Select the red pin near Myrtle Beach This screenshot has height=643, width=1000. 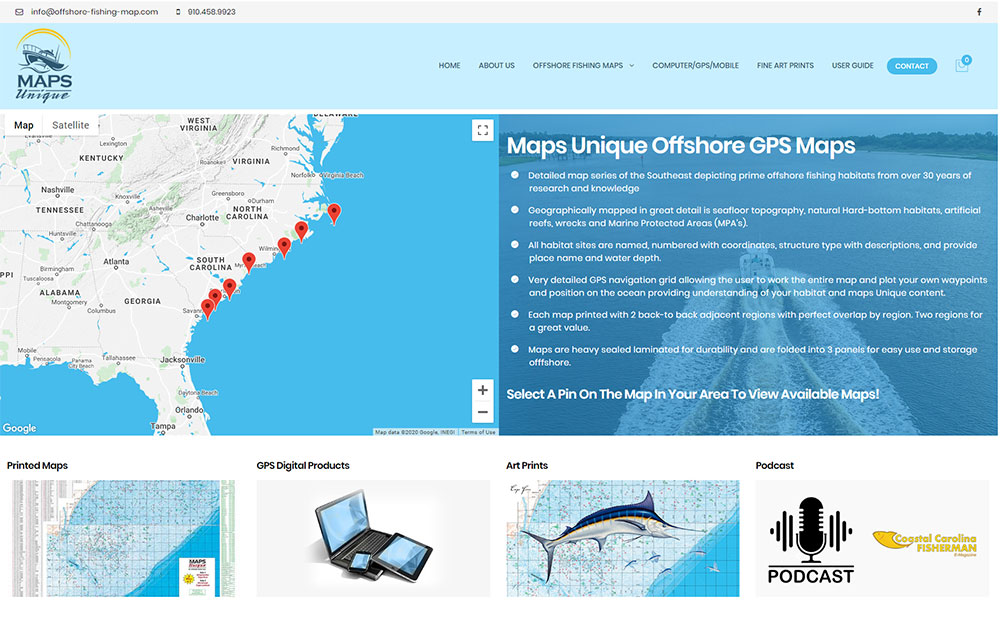(249, 262)
